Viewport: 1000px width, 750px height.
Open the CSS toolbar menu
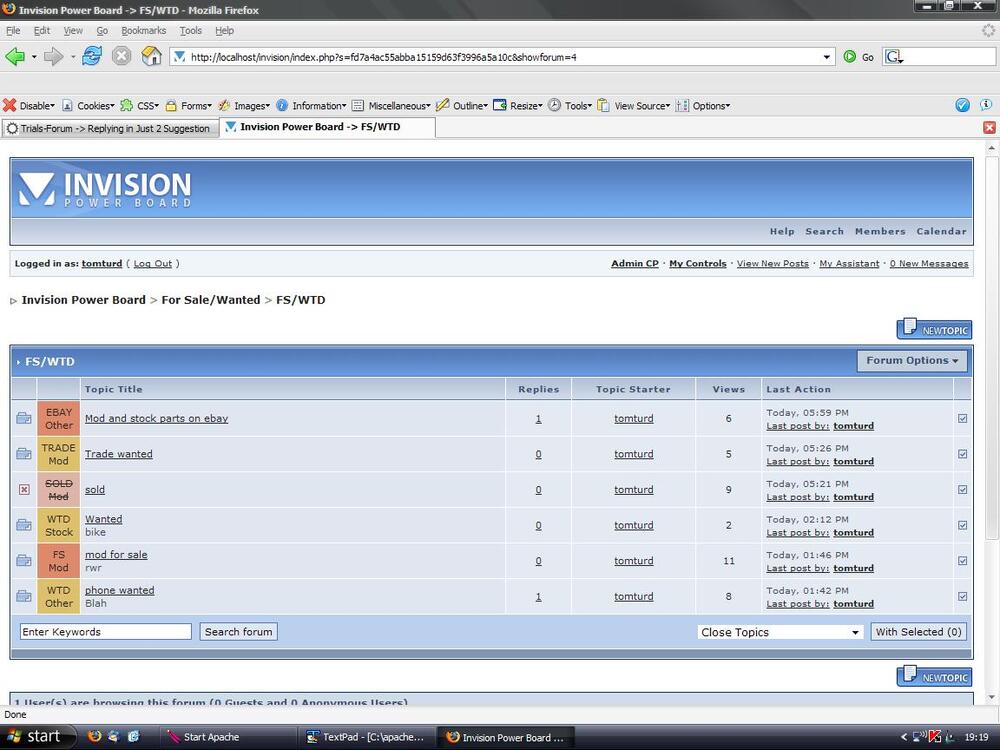pyautogui.click(x=139, y=106)
